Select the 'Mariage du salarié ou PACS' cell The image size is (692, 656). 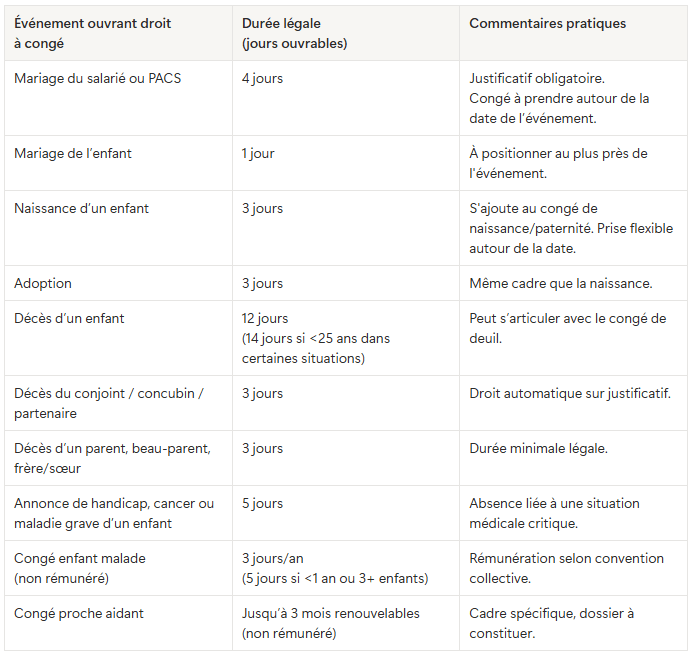98,79
